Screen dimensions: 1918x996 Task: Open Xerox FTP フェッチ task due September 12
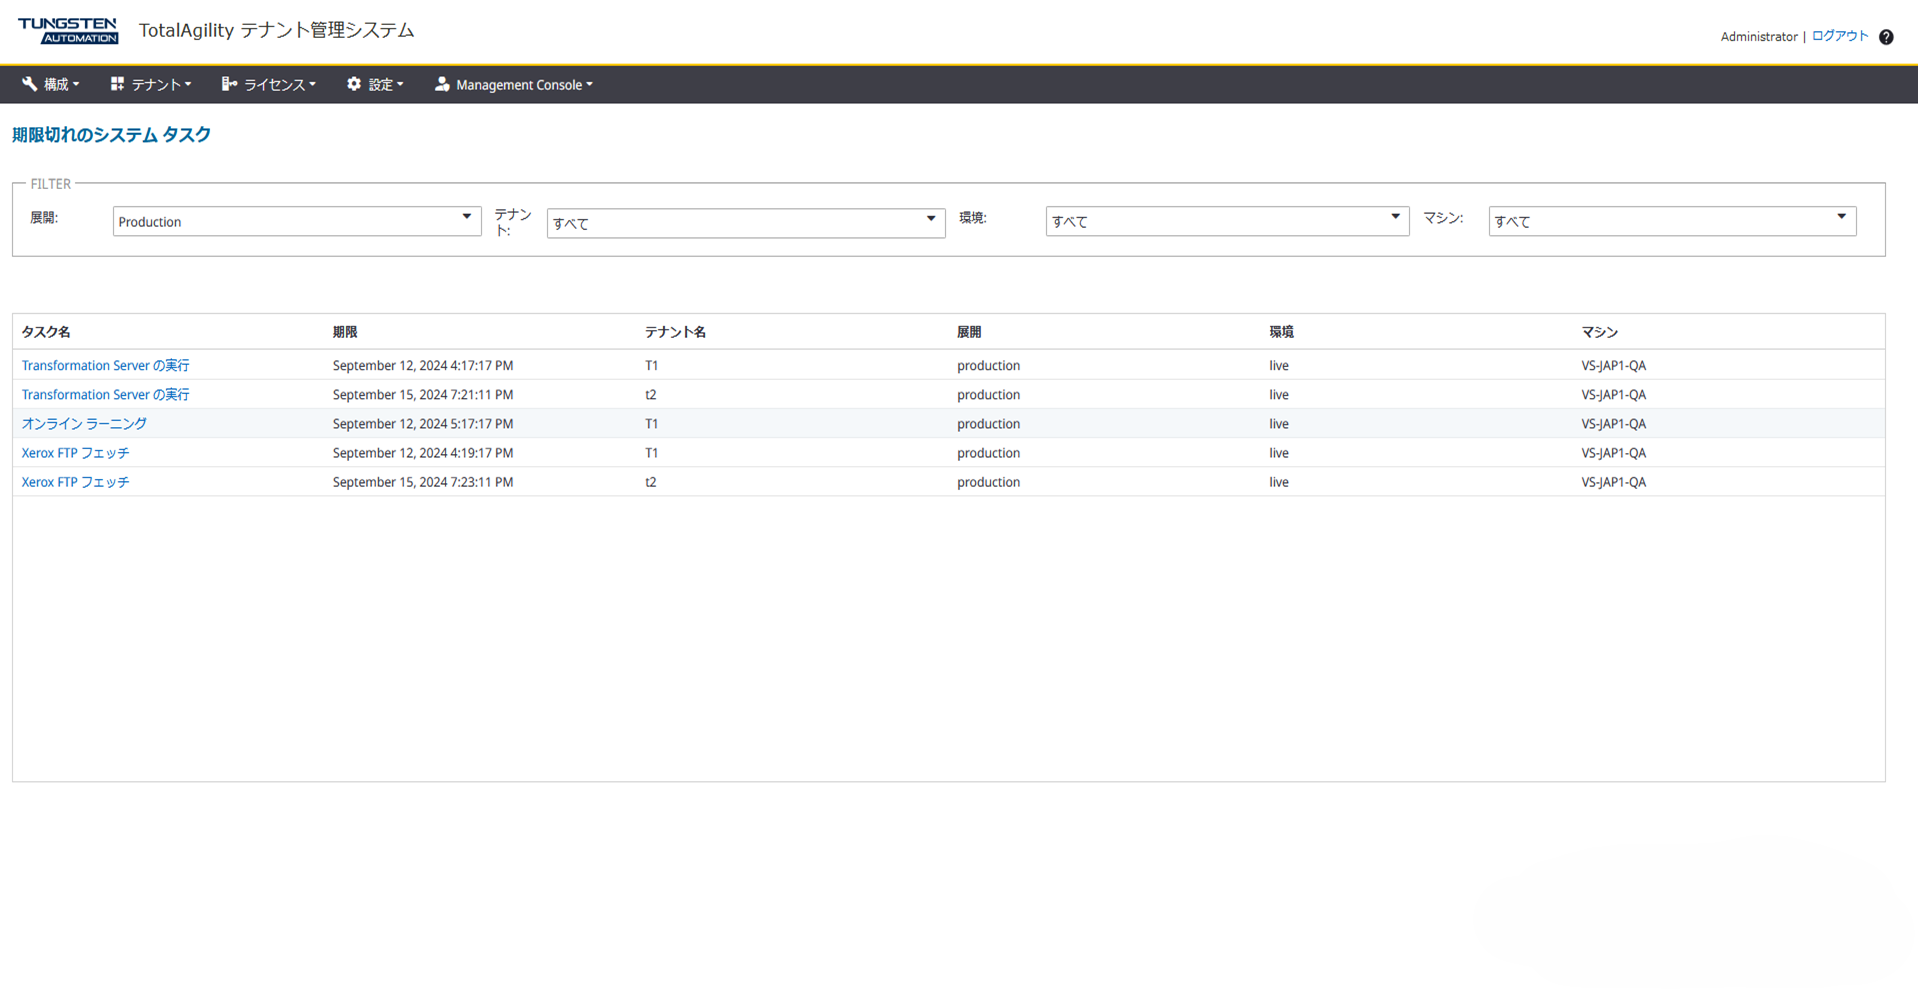75,452
